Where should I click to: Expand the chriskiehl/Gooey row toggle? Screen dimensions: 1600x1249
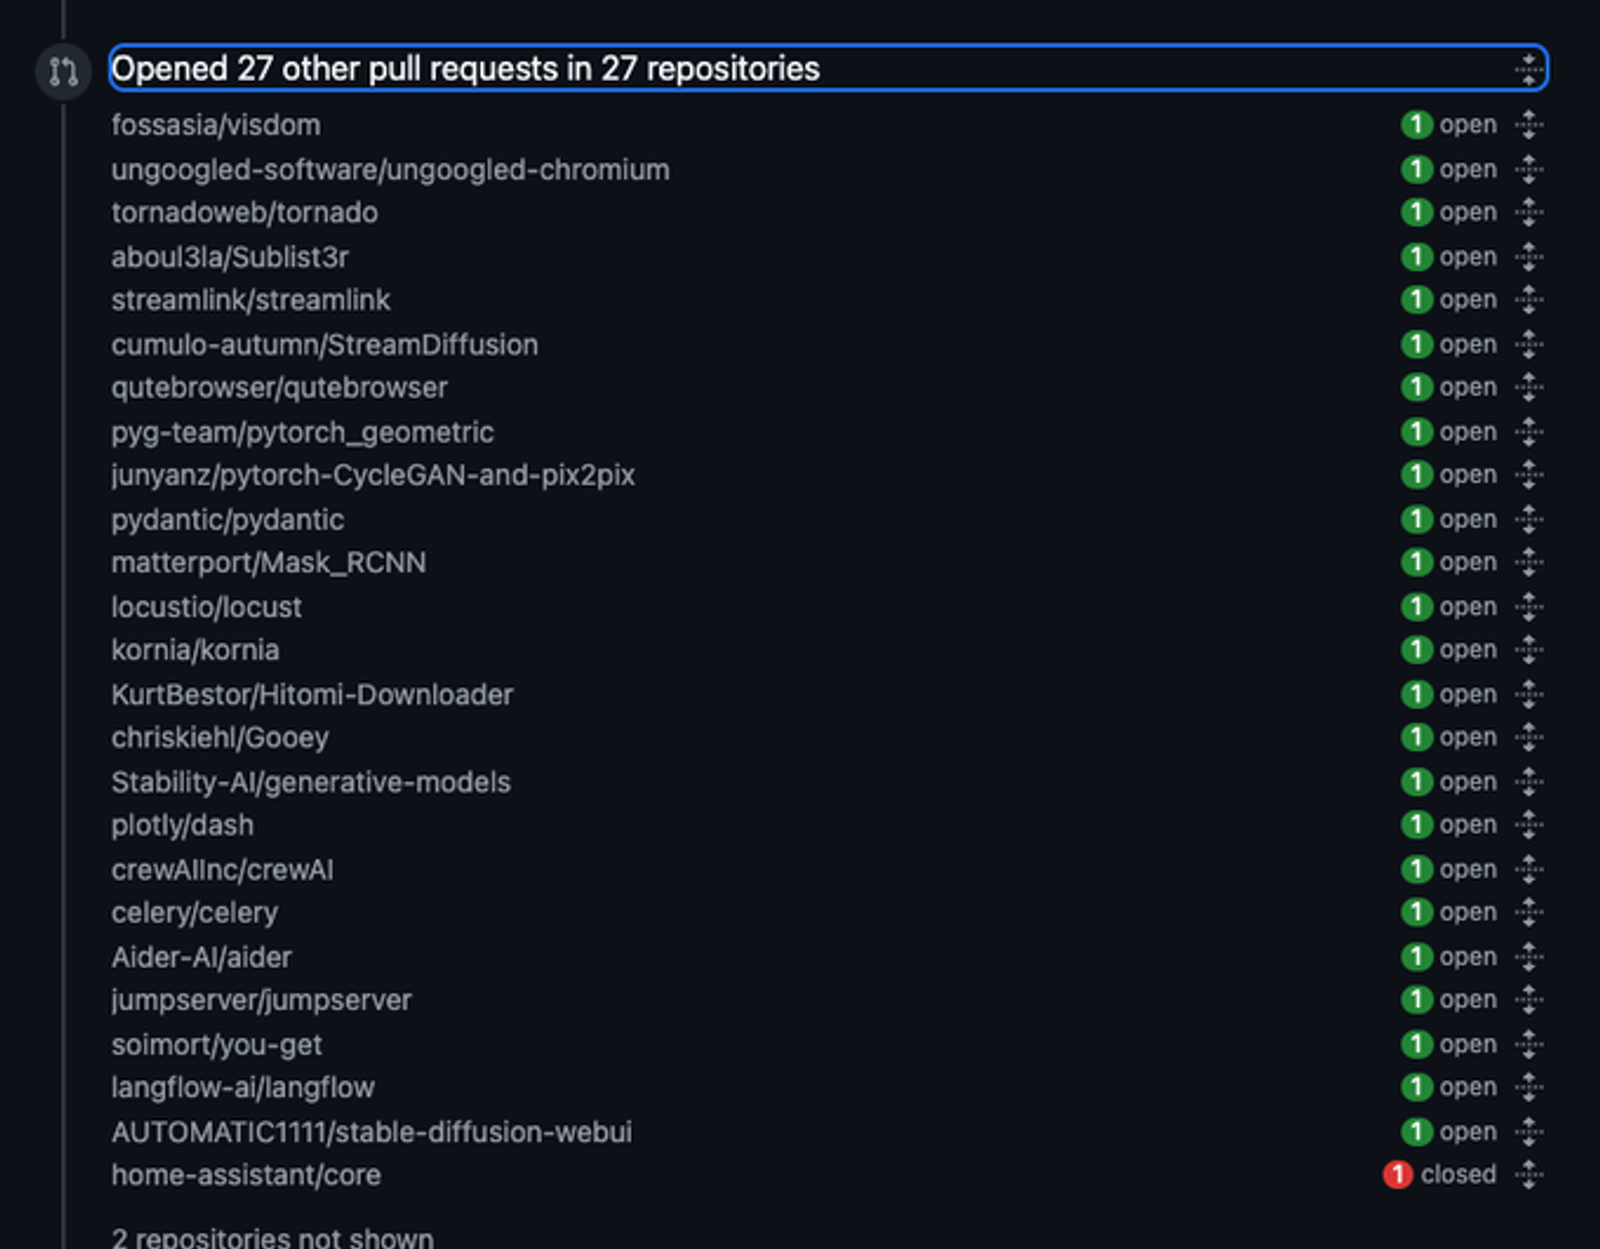1528,738
